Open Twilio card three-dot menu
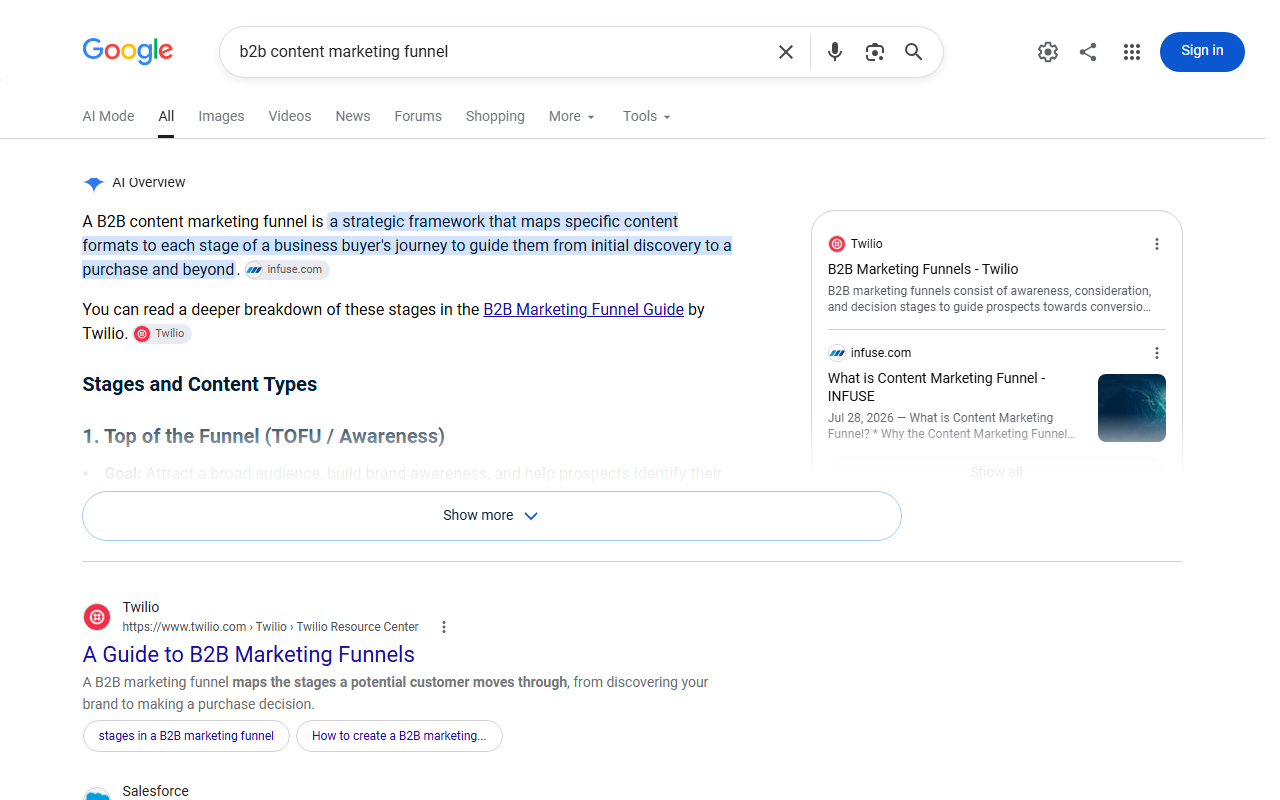This screenshot has height=800, width=1280. pos(1157,244)
